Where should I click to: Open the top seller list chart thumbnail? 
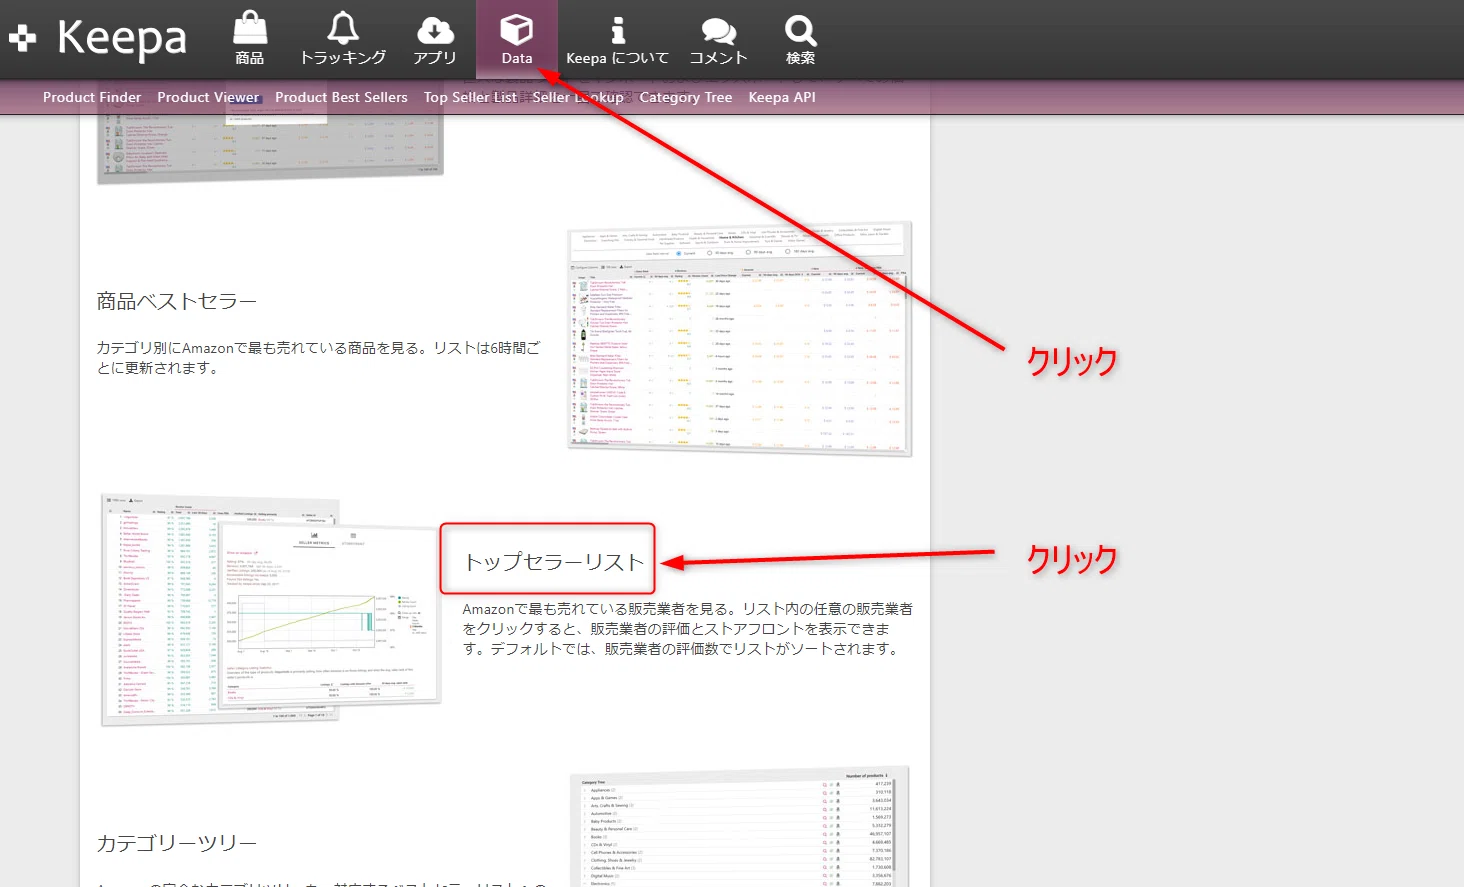(x=271, y=609)
